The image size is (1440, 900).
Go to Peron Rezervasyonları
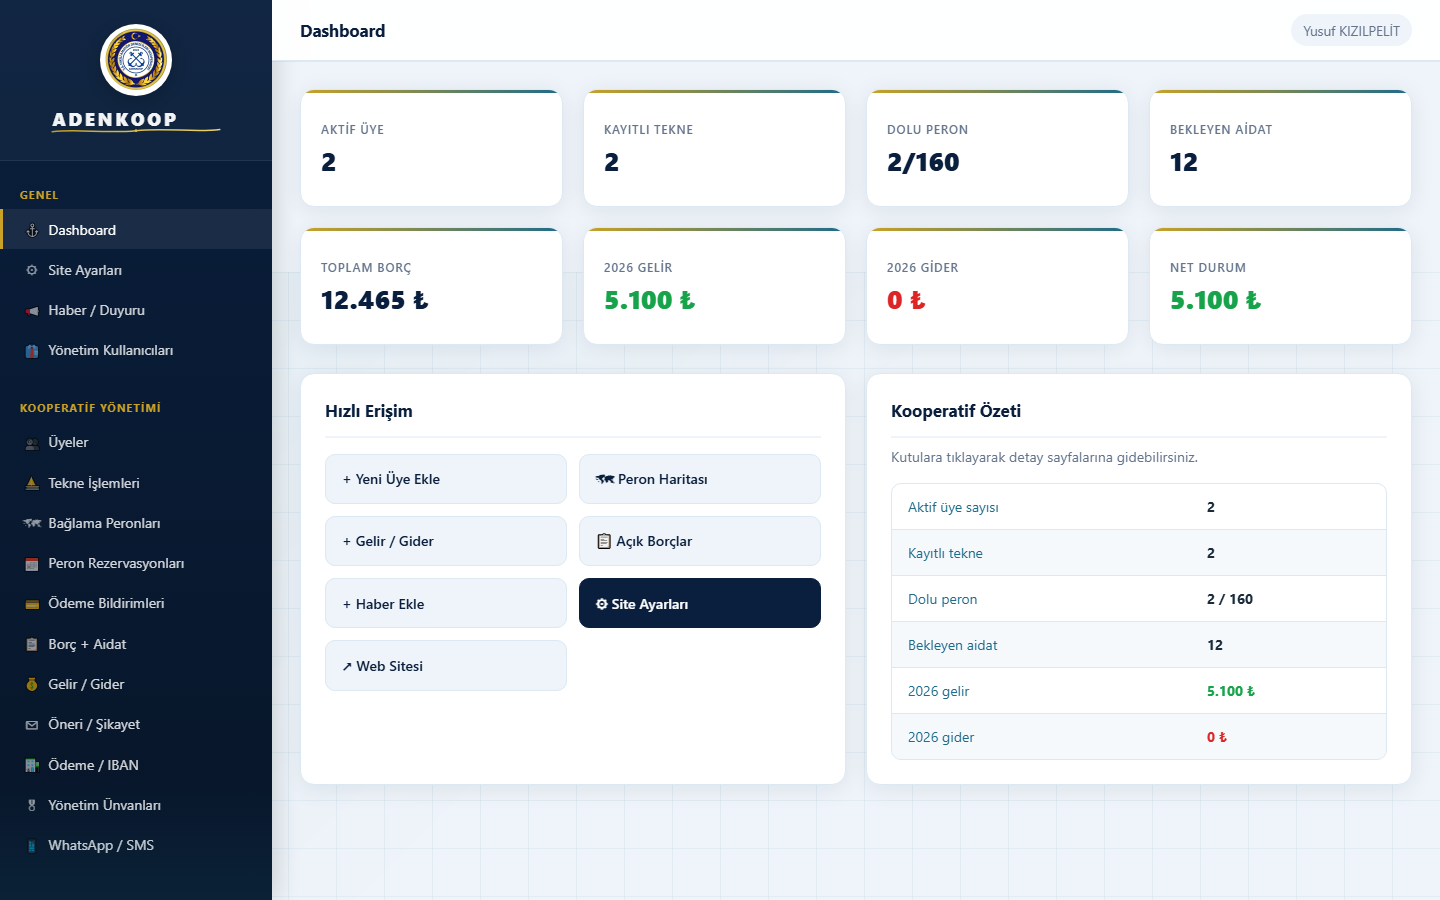pyautogui.click(x=136, y=563)
